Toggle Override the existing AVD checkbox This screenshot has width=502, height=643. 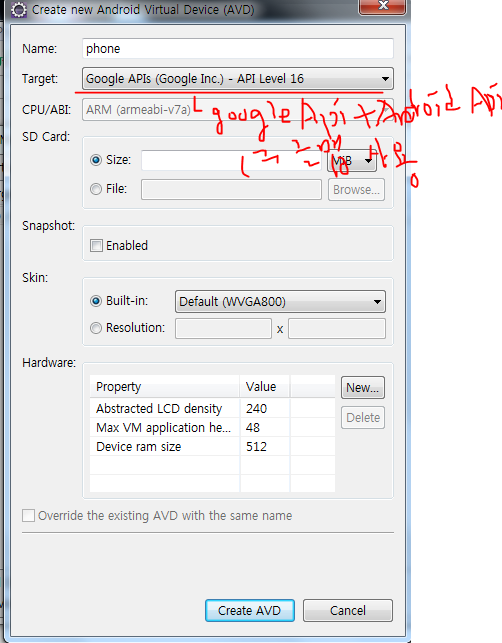click(x=28, y=515)
